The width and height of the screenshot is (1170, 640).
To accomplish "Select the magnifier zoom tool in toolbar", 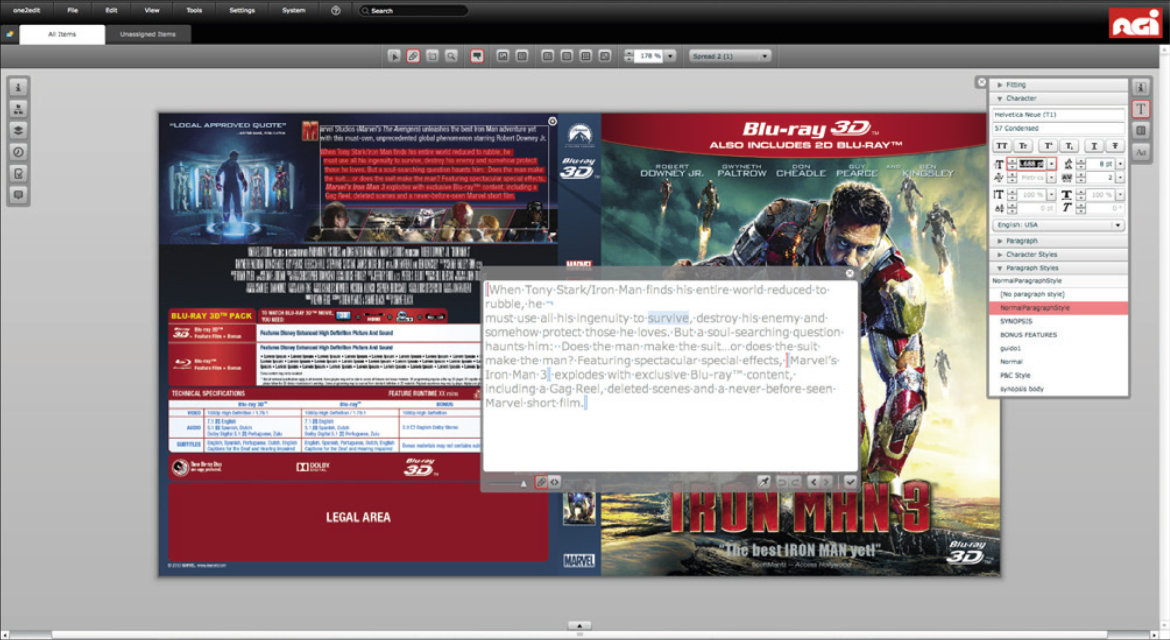I will click(451, 56).
